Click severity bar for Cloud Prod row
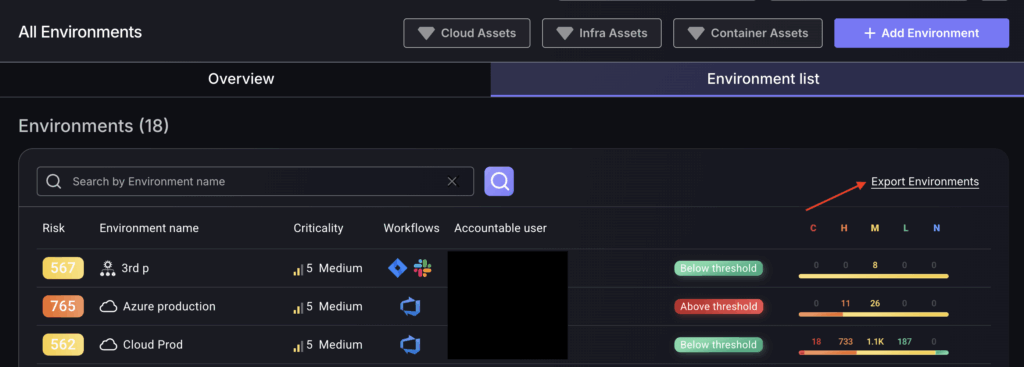Image resolution: width=1024 pixels, height=367 pixels. pos(873,353)
